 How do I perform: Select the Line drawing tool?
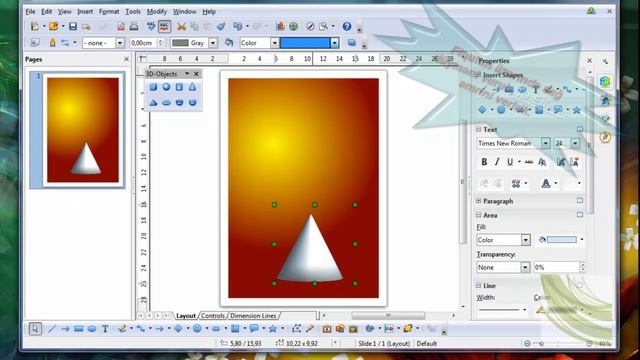tap(52, 329)
